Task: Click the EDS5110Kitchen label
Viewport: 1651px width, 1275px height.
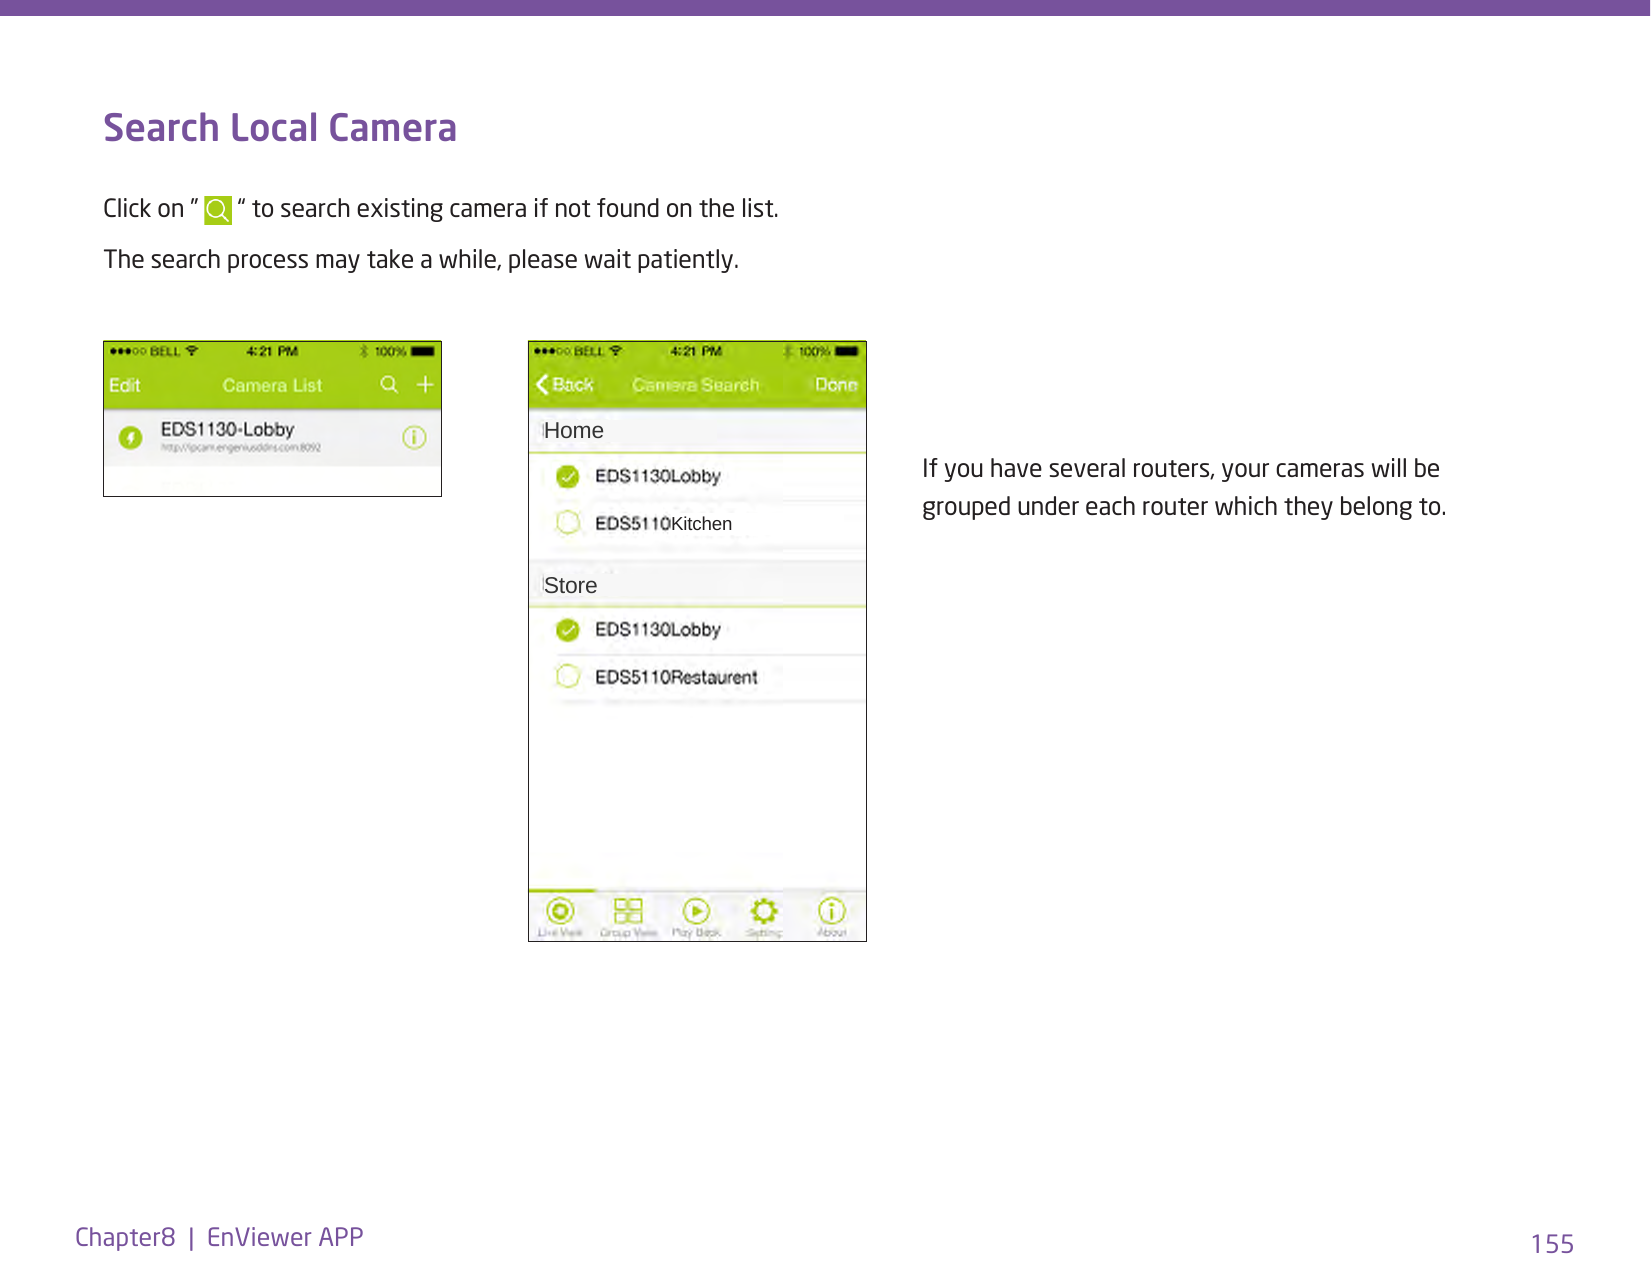Action: 663,524
